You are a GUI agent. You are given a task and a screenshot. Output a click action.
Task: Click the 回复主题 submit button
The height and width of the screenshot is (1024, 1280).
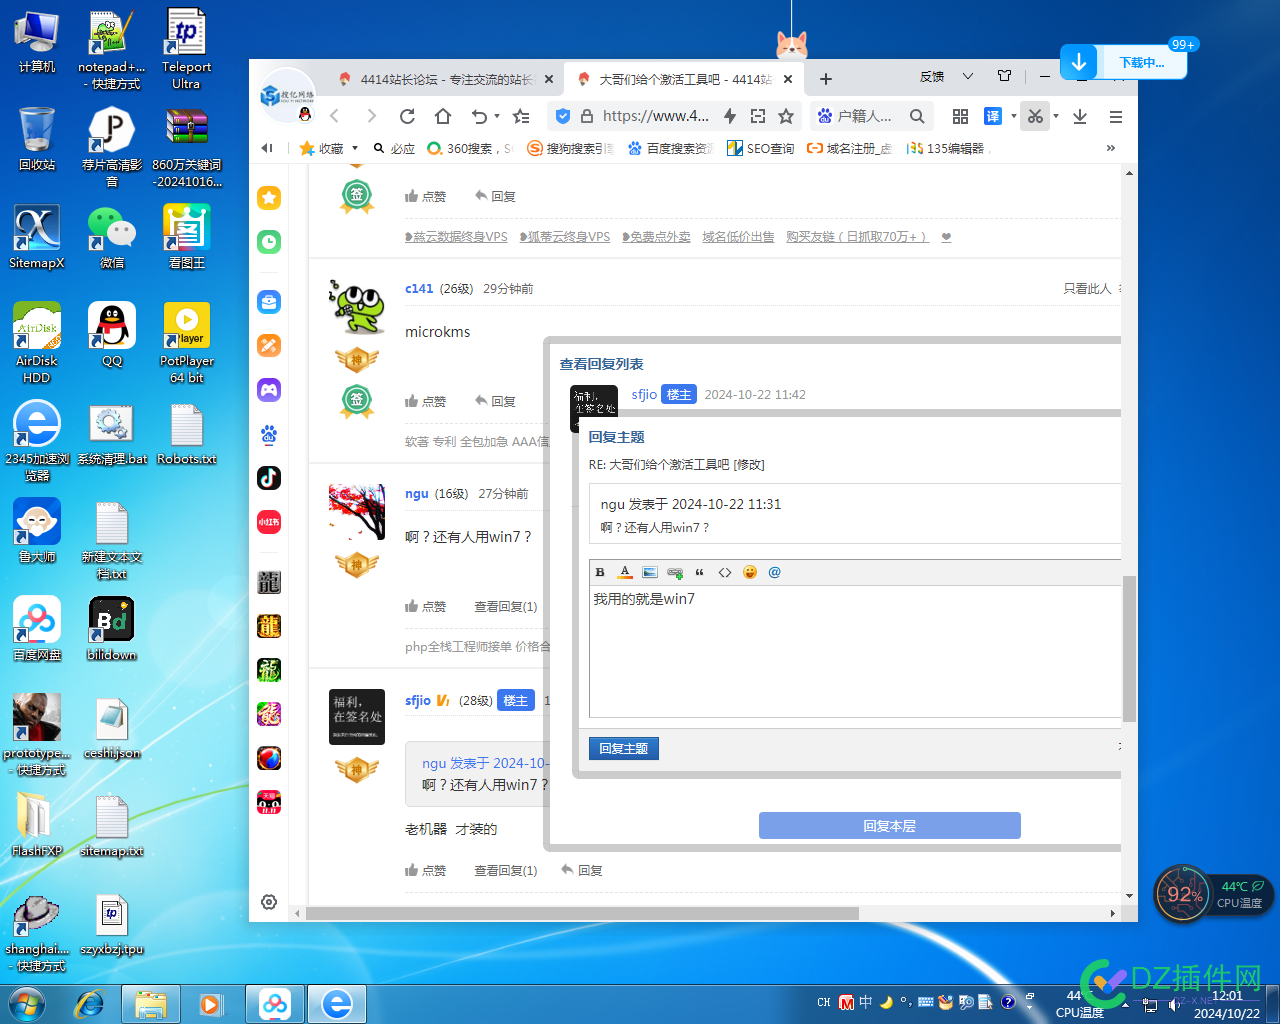point(624,748)
